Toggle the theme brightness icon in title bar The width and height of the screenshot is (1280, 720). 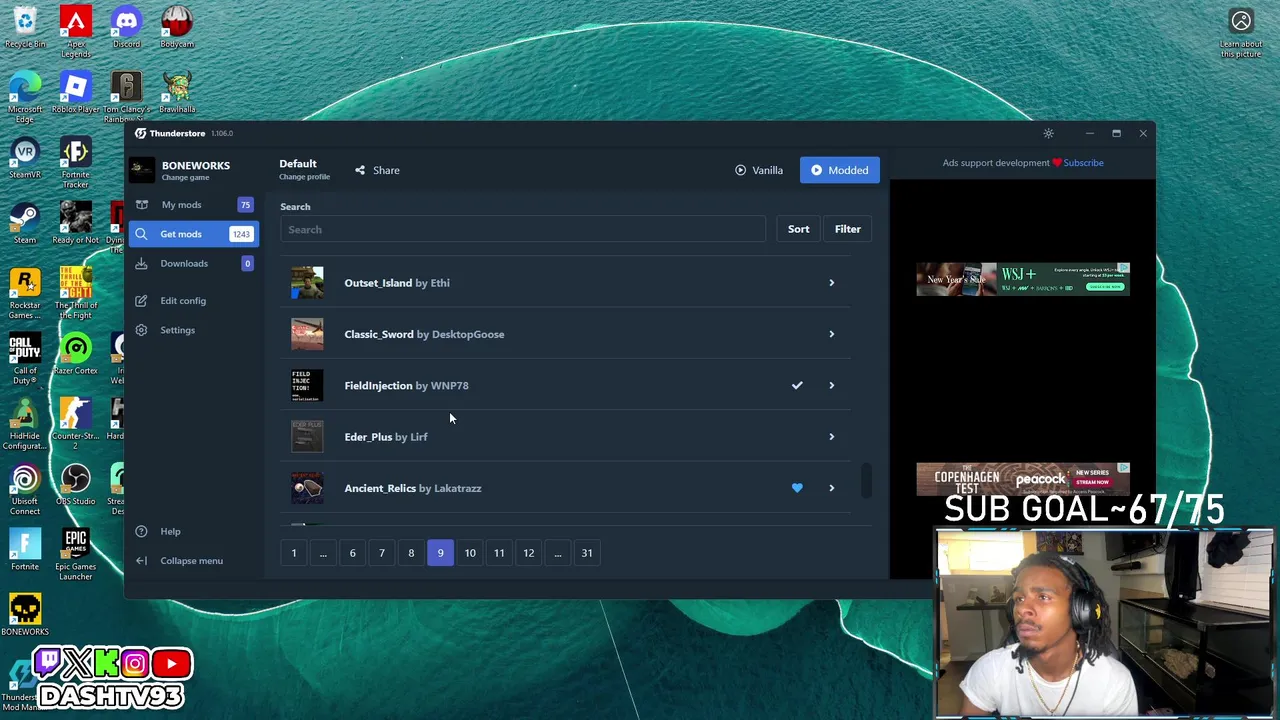(x=1048, y=133)
